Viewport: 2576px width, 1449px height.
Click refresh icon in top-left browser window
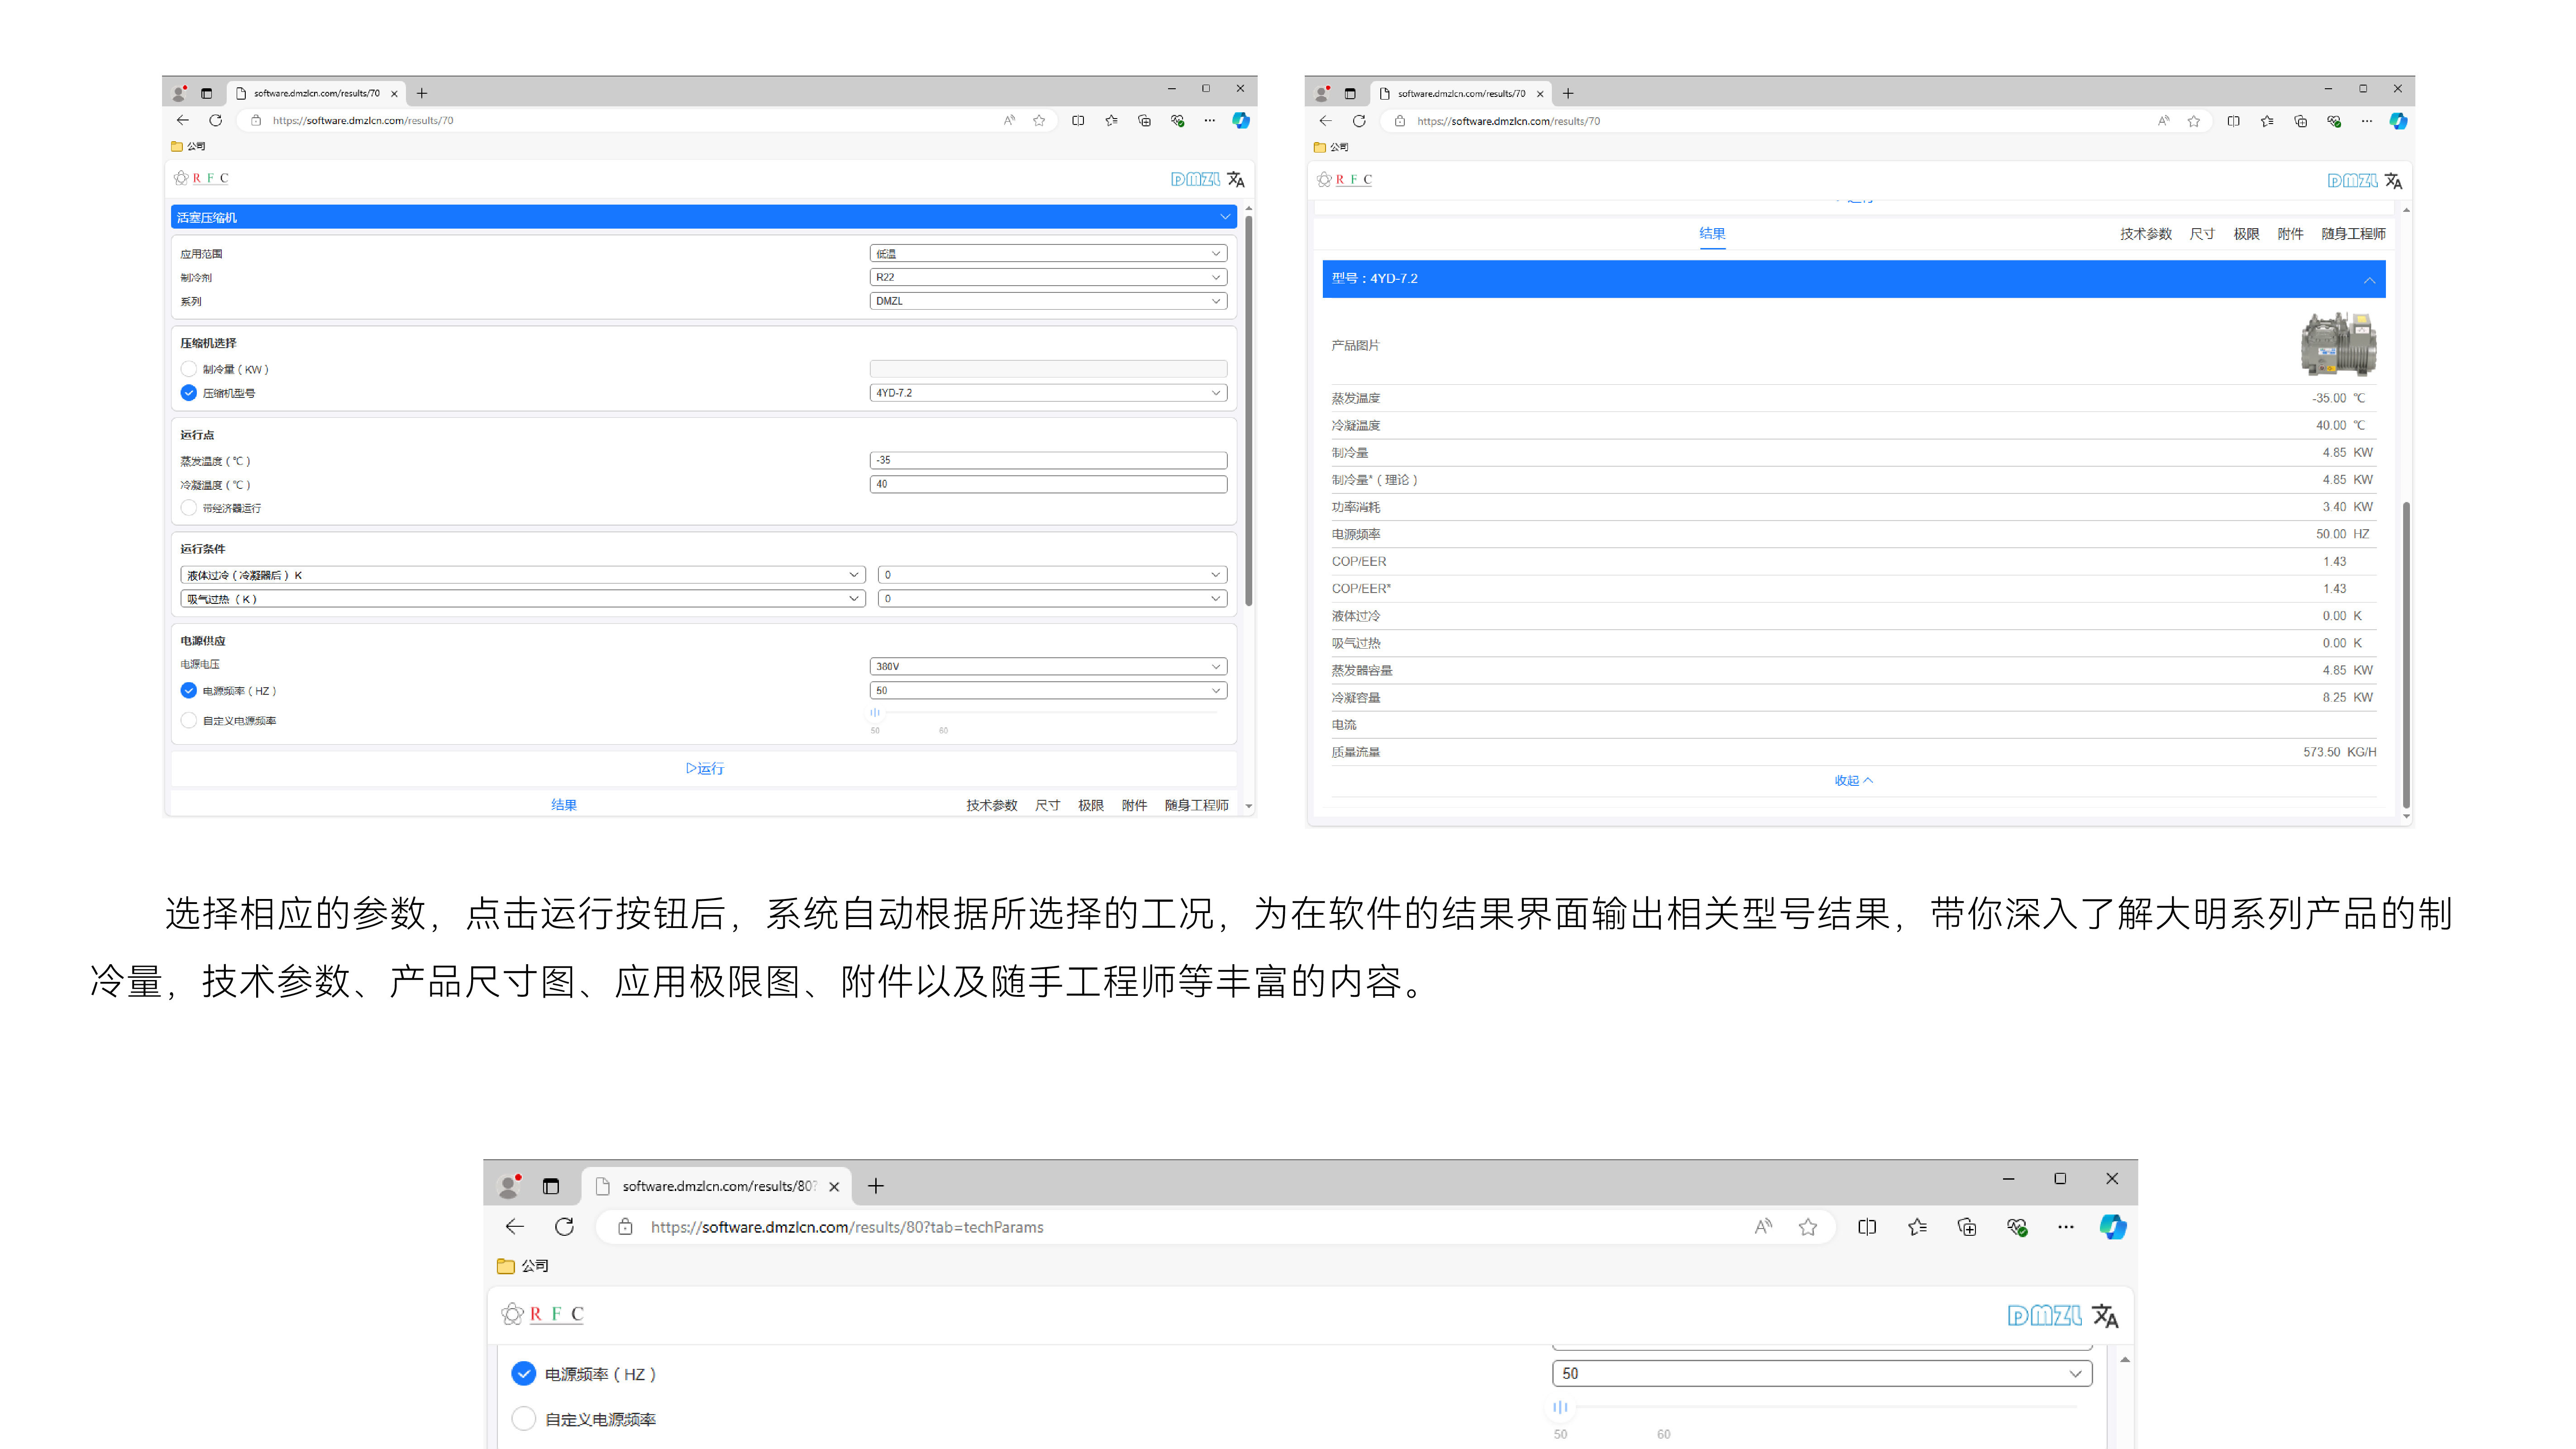pos(215,120)
